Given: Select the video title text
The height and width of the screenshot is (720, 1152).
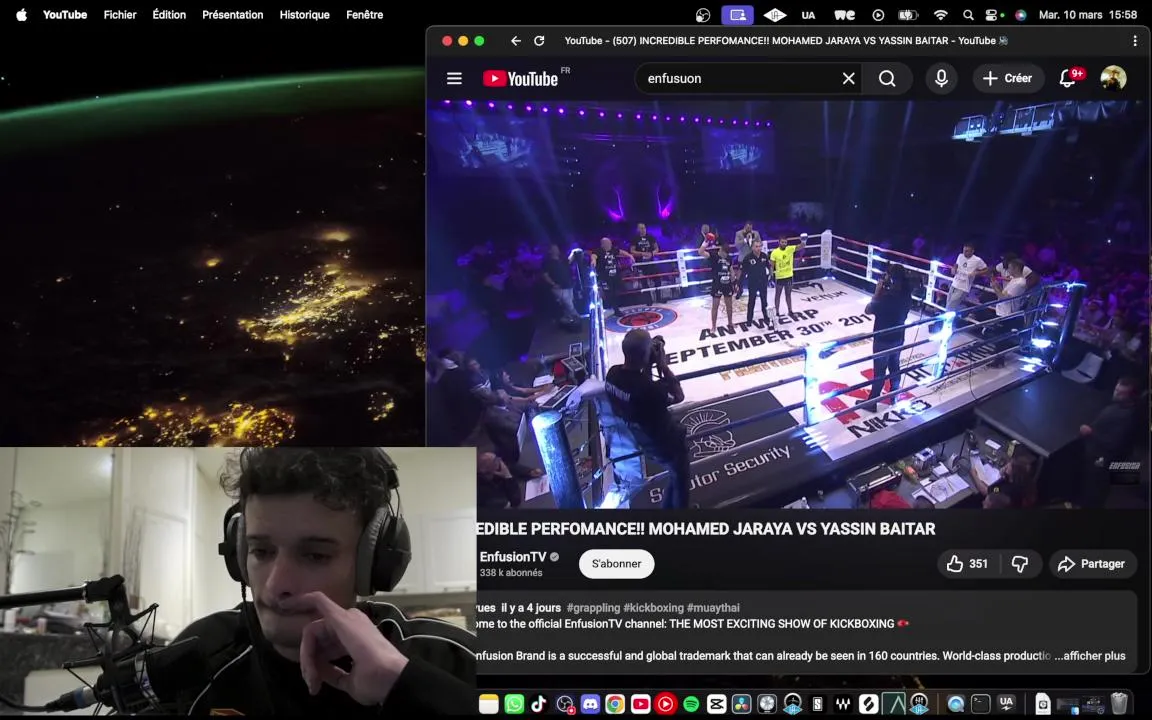Looking at the screenshot, I should [705, 529].
